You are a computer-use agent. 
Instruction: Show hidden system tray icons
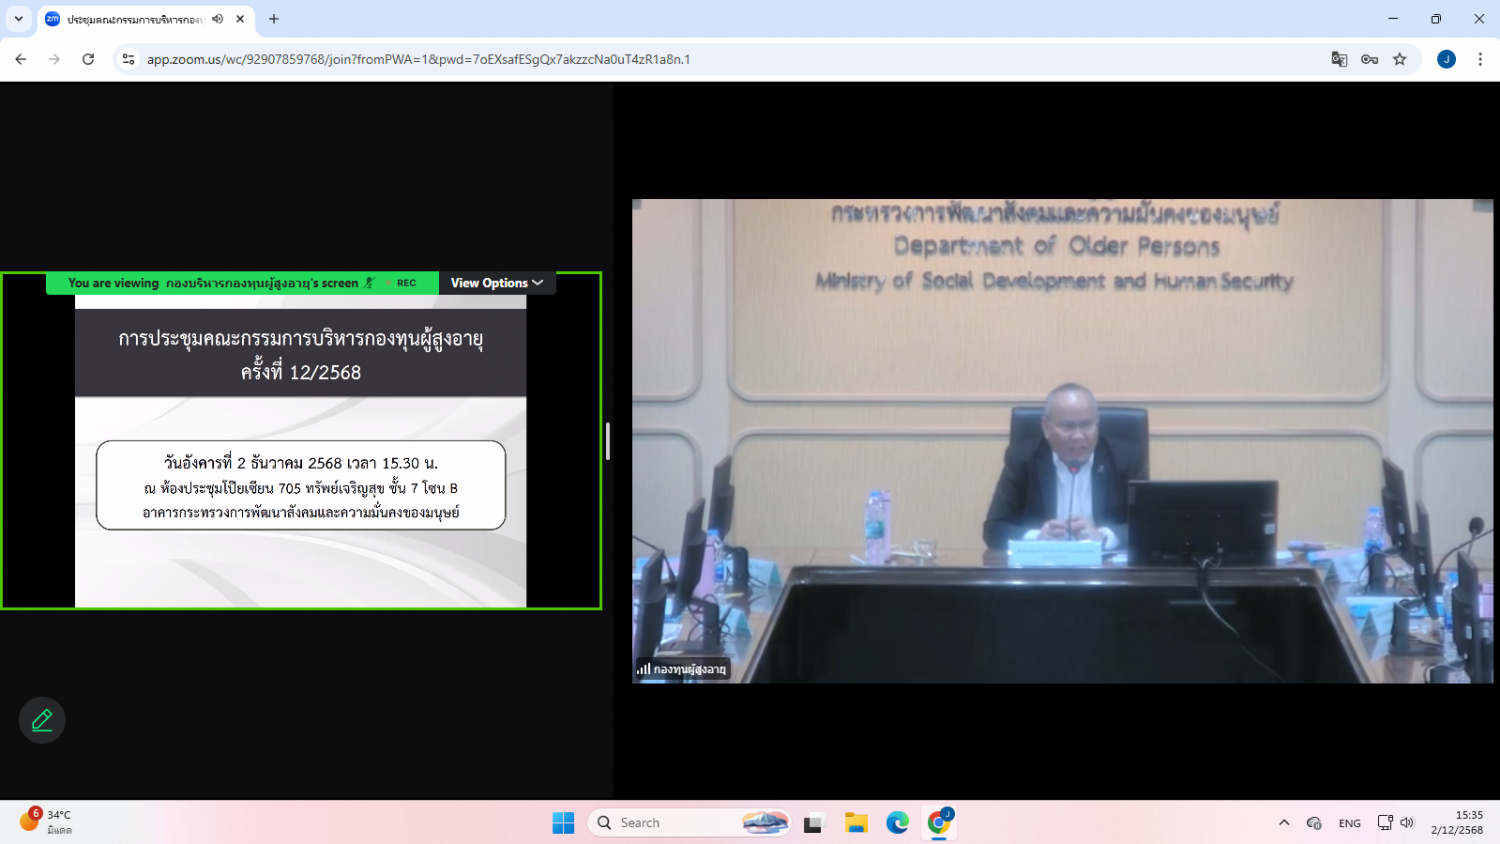point(1284,823)
